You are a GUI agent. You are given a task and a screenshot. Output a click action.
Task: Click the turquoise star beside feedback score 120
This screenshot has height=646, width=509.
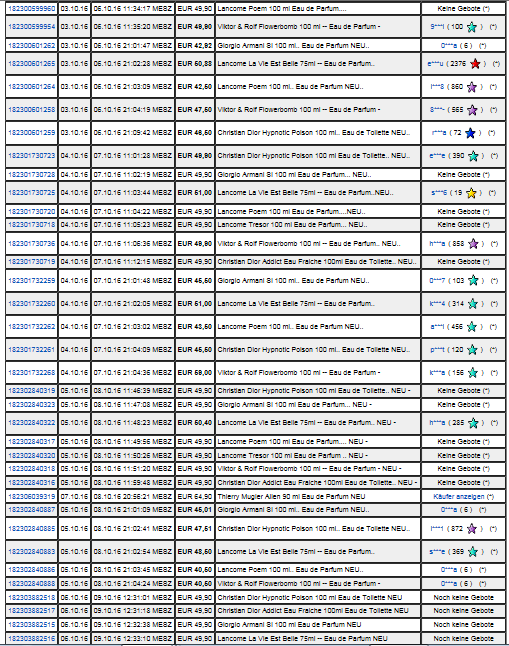(472, 350)
